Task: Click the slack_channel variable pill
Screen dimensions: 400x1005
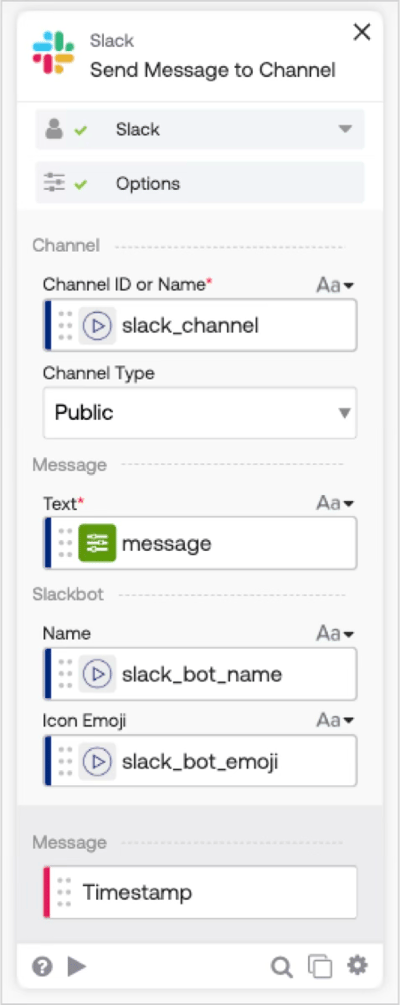Action: click(x=200, y=326)
